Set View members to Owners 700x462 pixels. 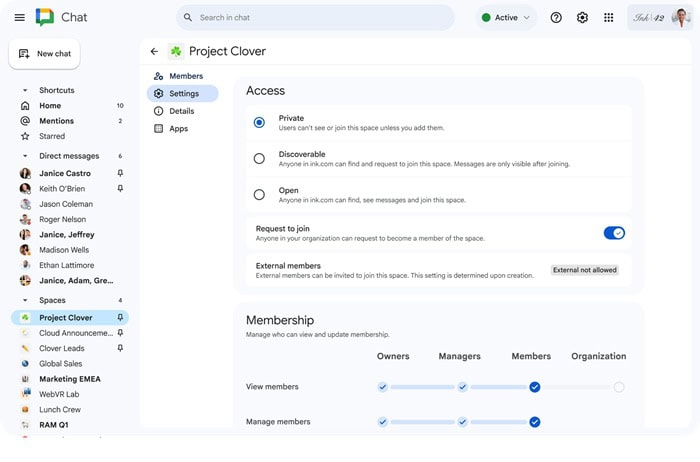point(383,387)
